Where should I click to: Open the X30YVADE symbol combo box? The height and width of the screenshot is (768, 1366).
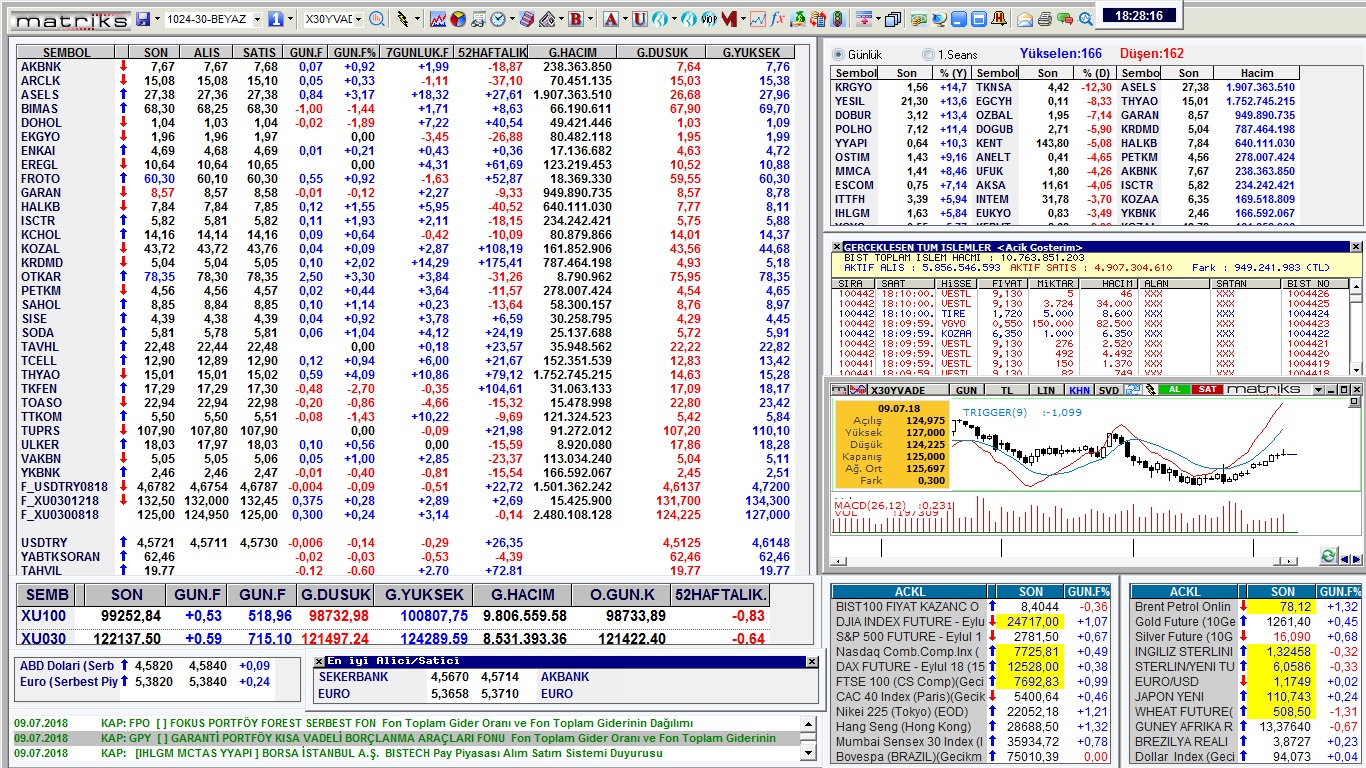[333, 19]
